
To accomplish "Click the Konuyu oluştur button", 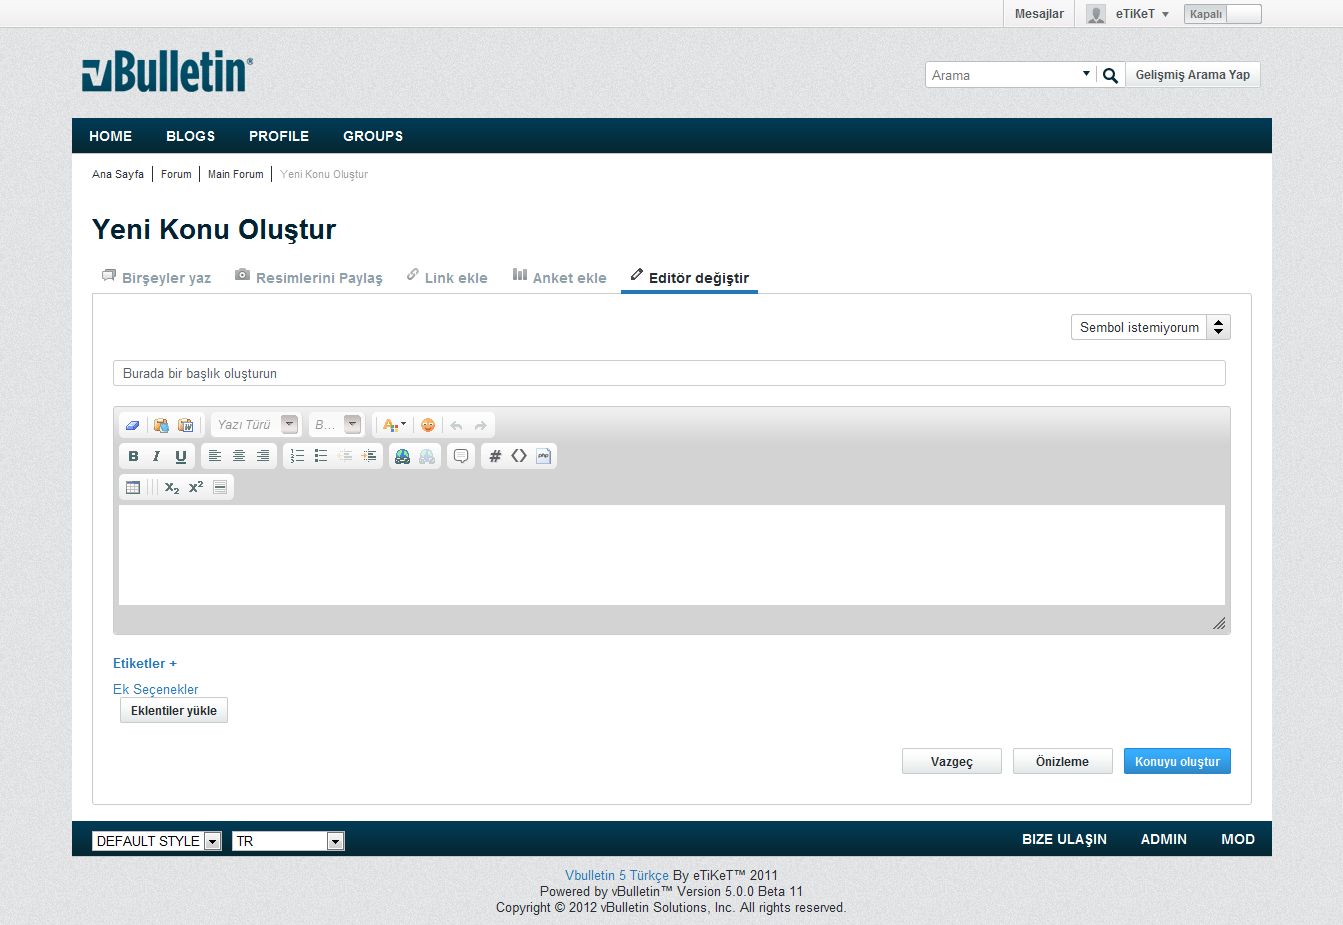I will (1177, 761).
